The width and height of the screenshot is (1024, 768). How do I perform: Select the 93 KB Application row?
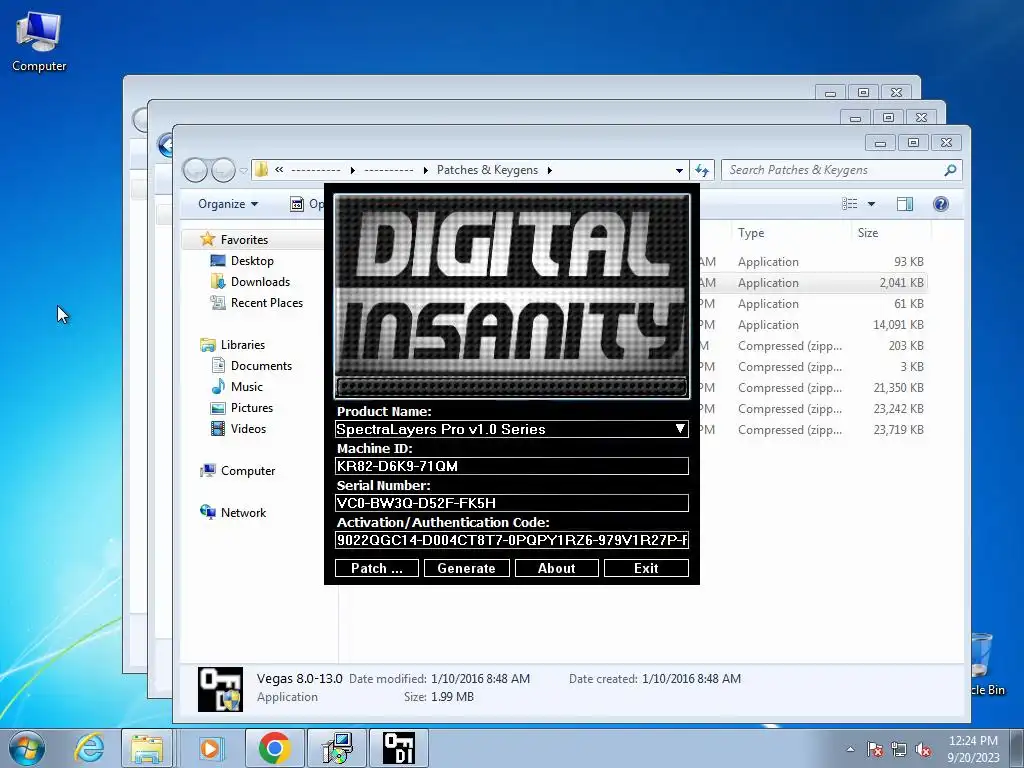[813, 262]
